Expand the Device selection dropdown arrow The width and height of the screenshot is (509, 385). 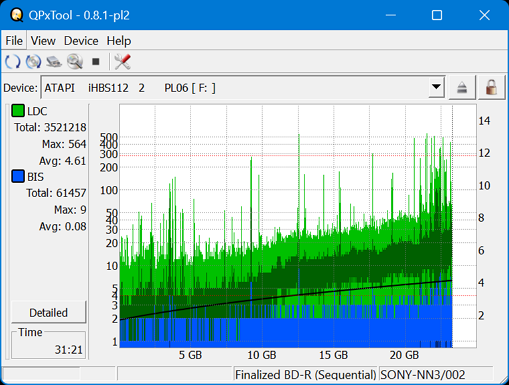(436, 87)
